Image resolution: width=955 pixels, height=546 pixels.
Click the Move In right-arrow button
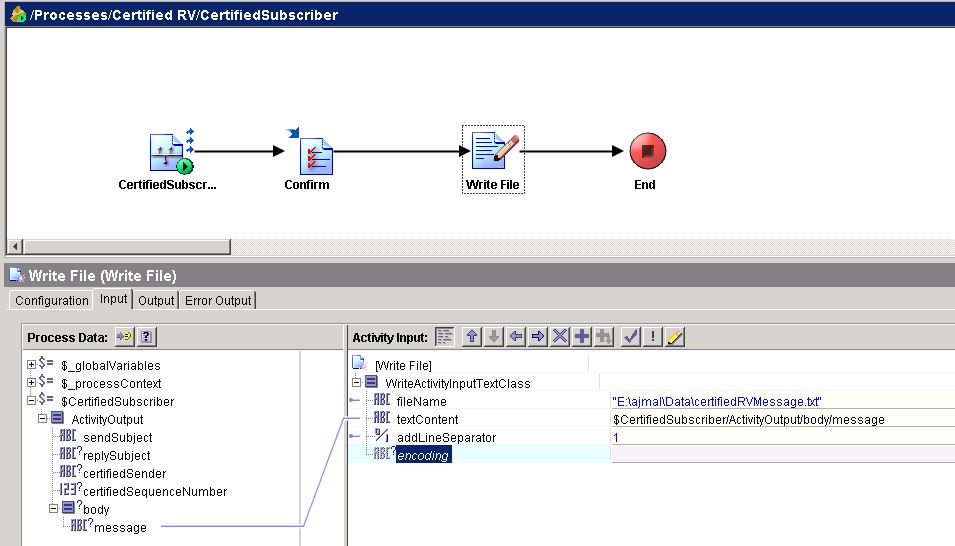coord(538,336)
